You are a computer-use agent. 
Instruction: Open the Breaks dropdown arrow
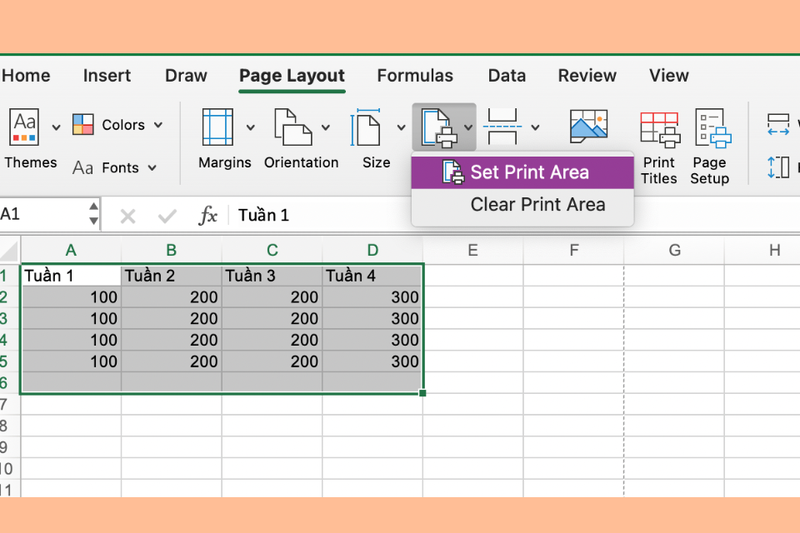coord(535,128)
